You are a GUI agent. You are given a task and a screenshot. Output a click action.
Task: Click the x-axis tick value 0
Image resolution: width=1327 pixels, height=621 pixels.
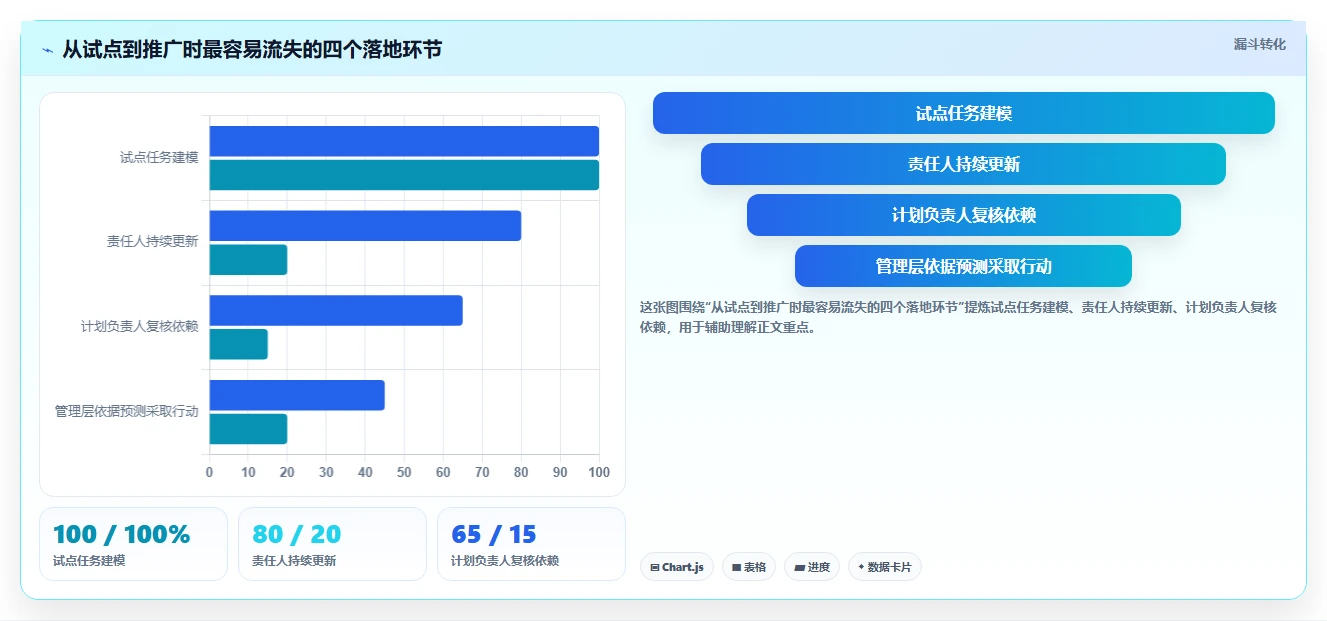(x=209, y=472)
